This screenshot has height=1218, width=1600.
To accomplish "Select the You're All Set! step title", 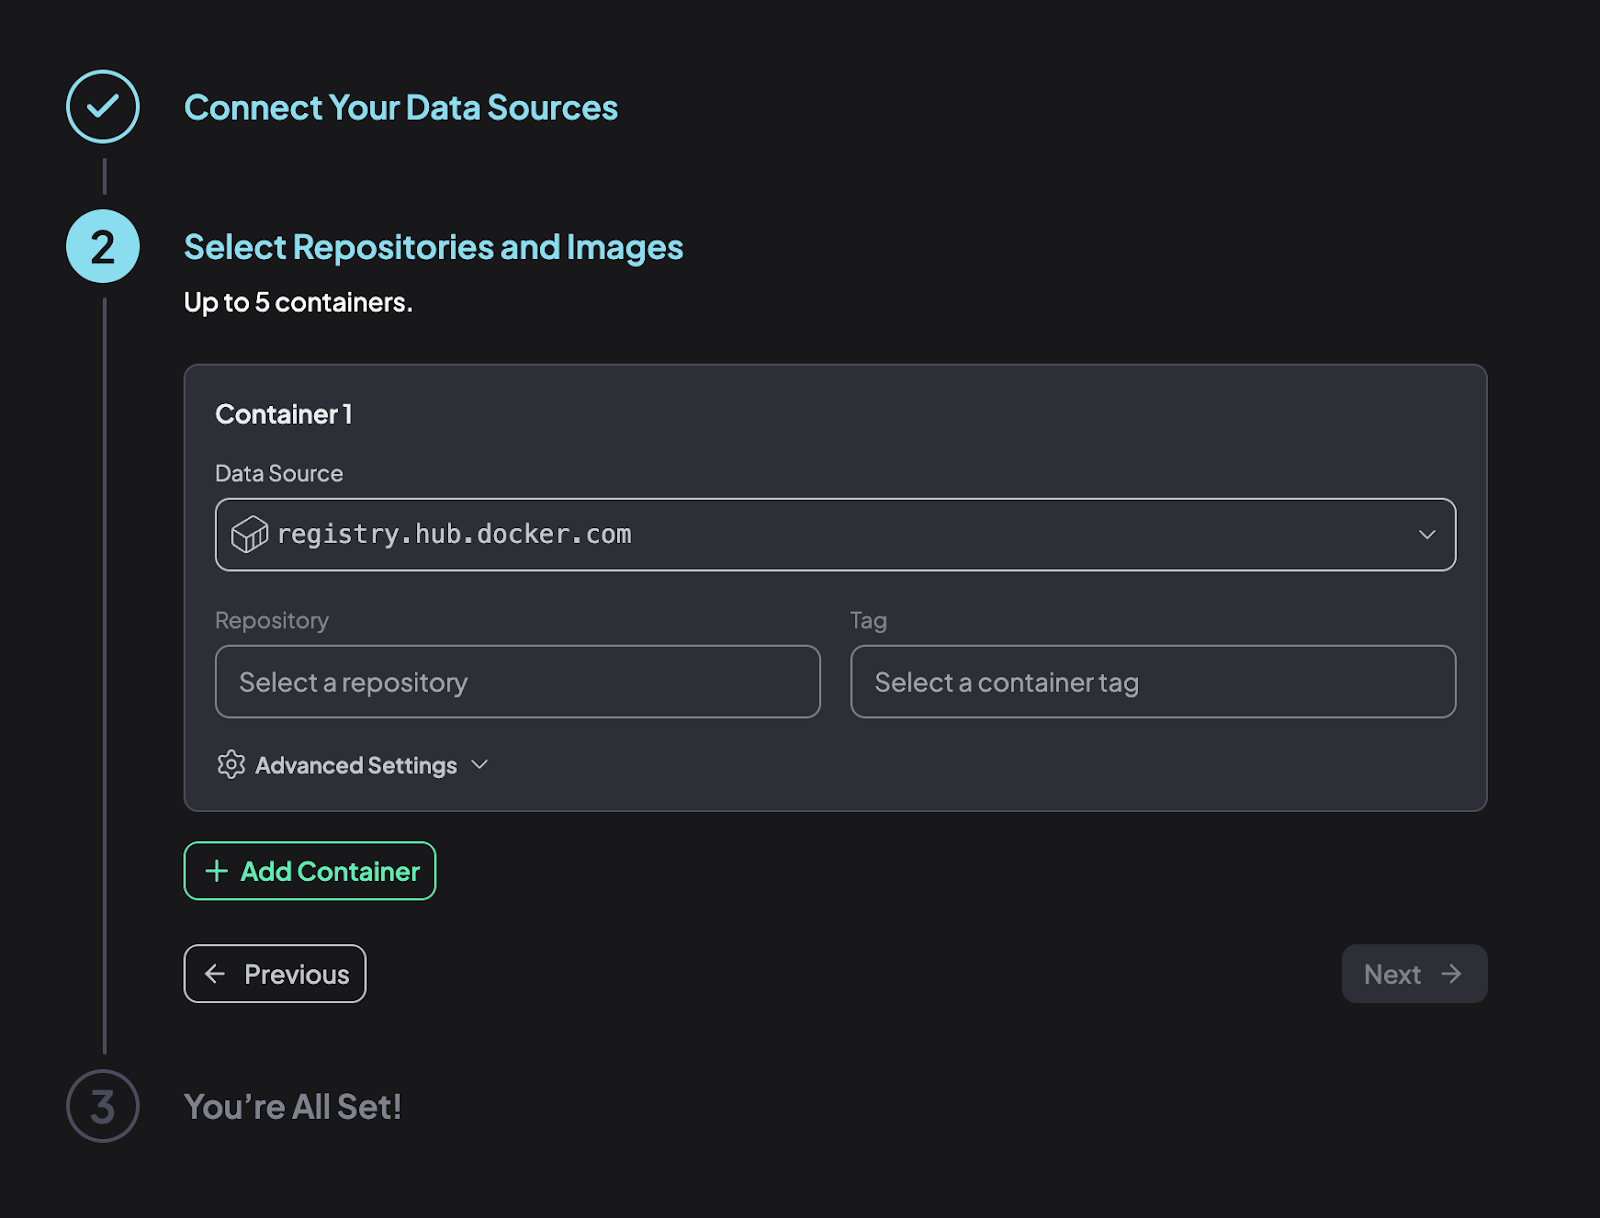I will click(293, 1107).
